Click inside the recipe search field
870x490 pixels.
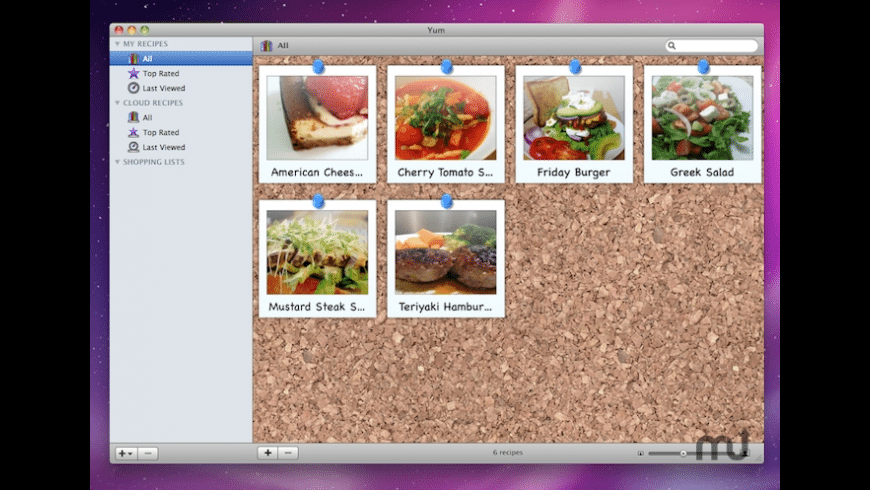[715, 46]
